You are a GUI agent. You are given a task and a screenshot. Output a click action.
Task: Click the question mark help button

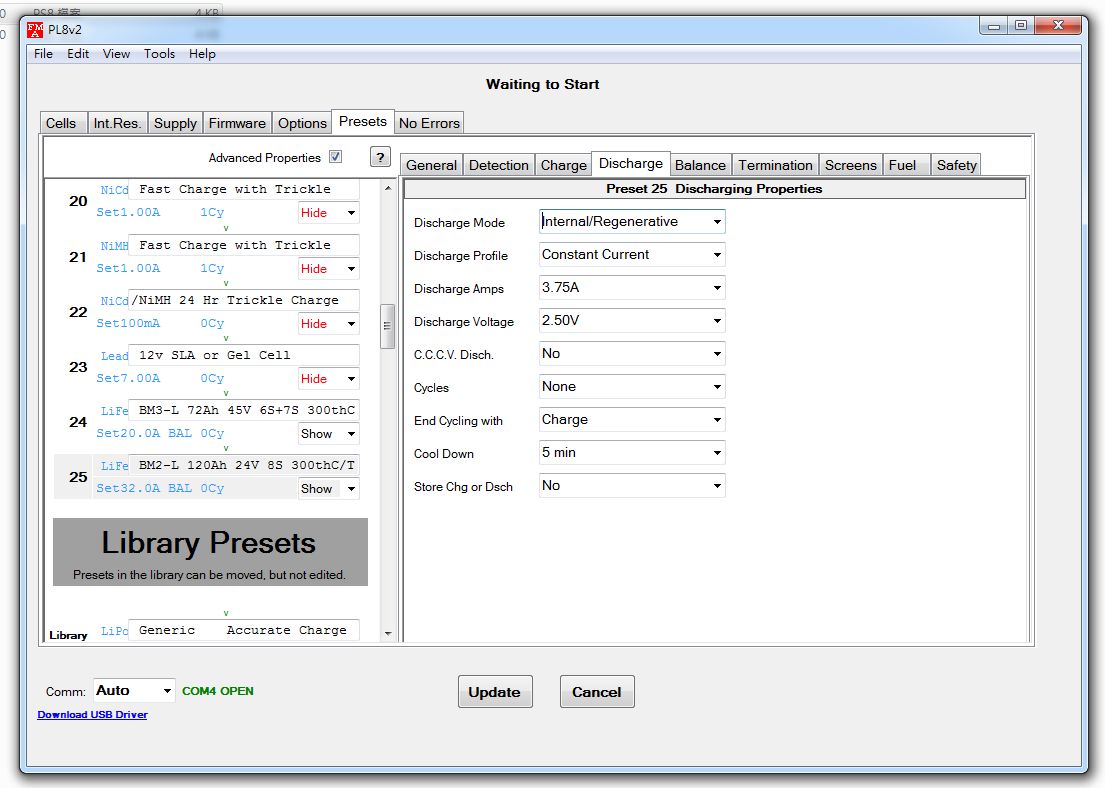click(380, 157)
